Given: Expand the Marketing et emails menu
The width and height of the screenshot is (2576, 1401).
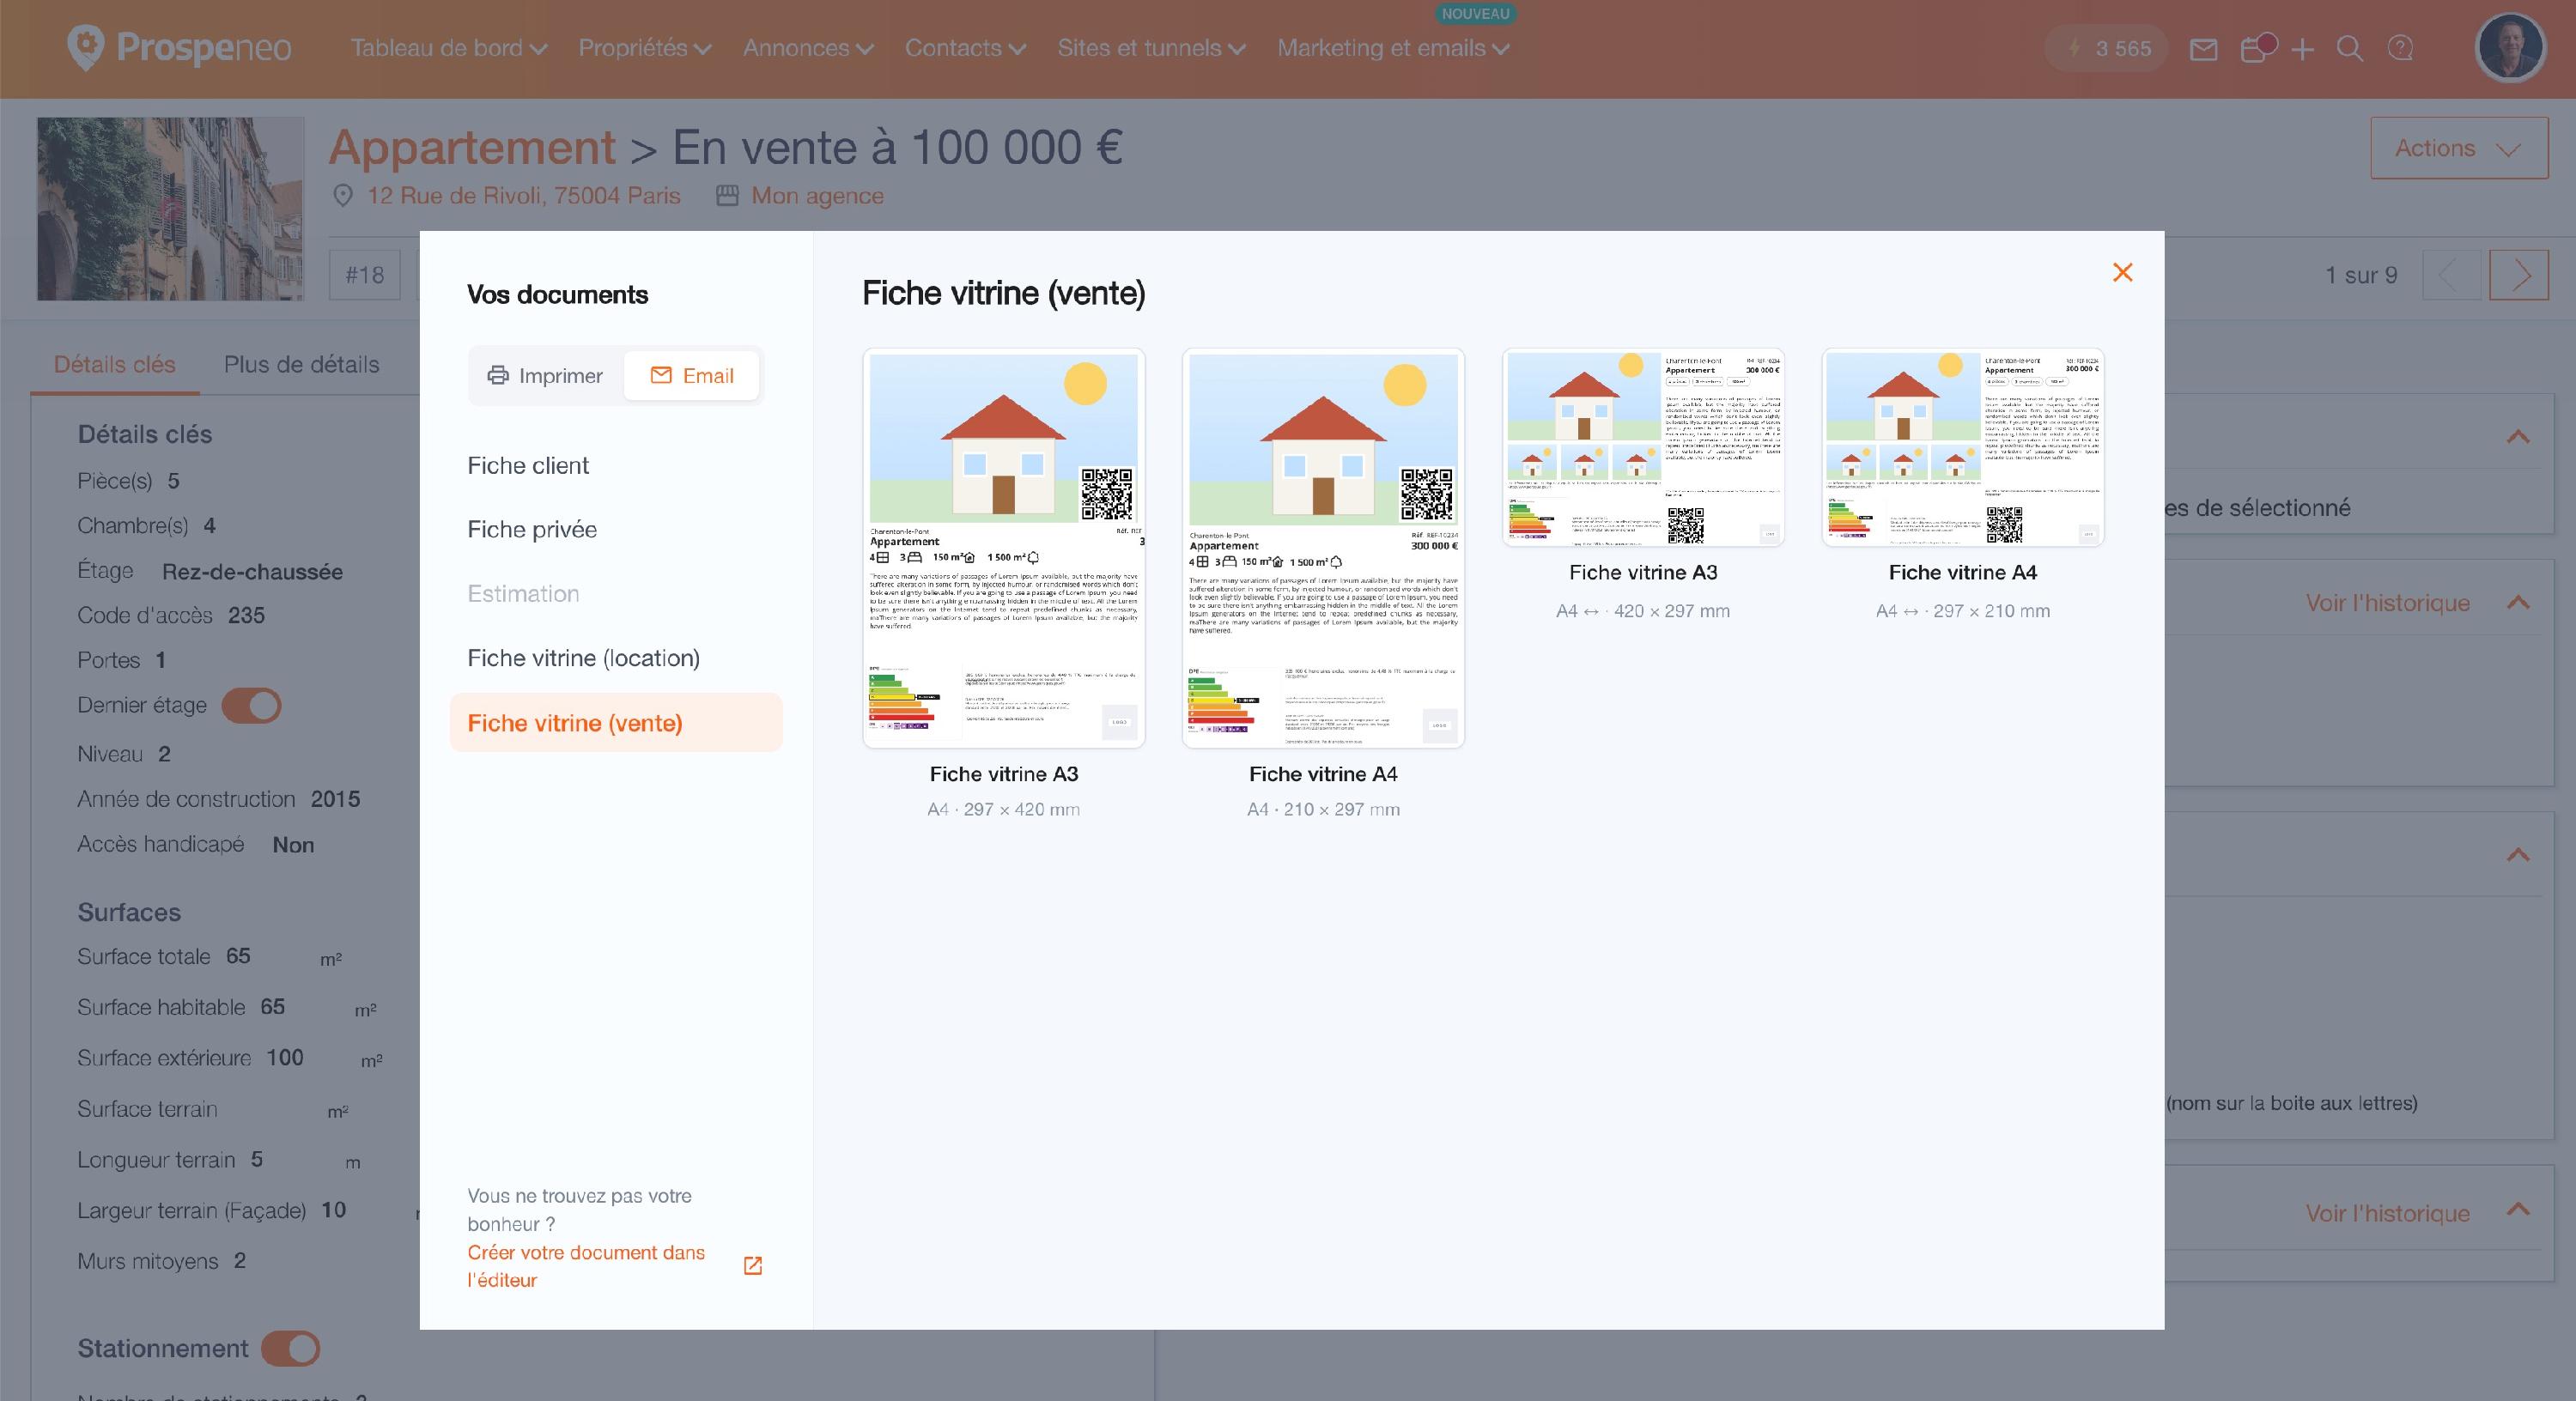Looking at the screenshot, I should coord(1393,48).
